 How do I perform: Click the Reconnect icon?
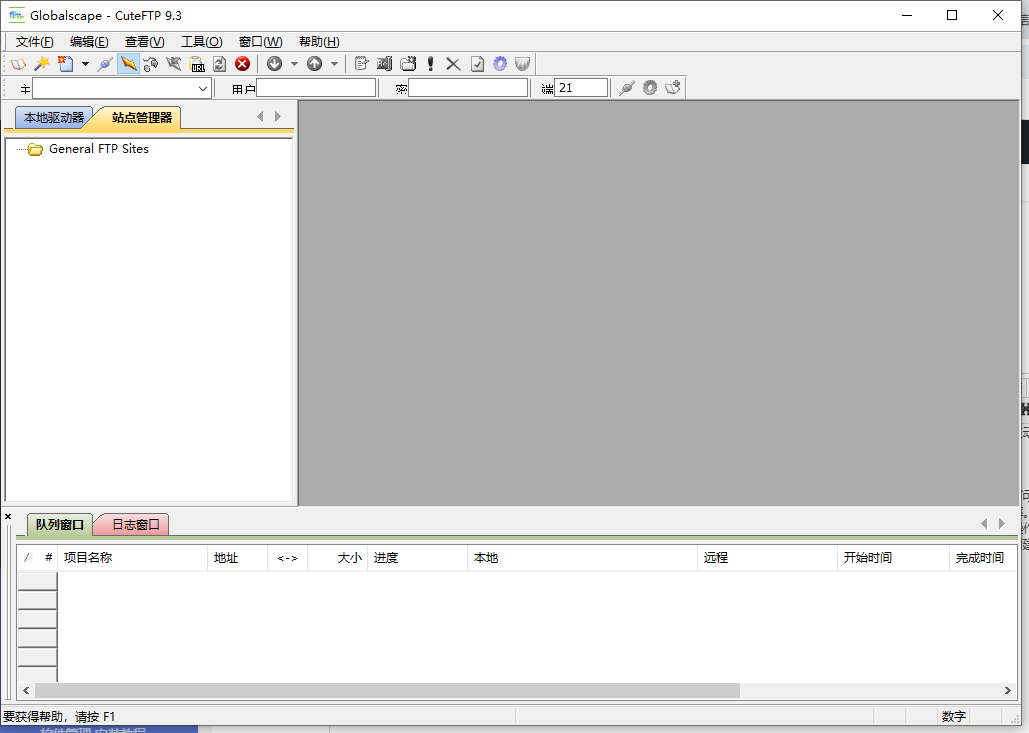point(174,64)
